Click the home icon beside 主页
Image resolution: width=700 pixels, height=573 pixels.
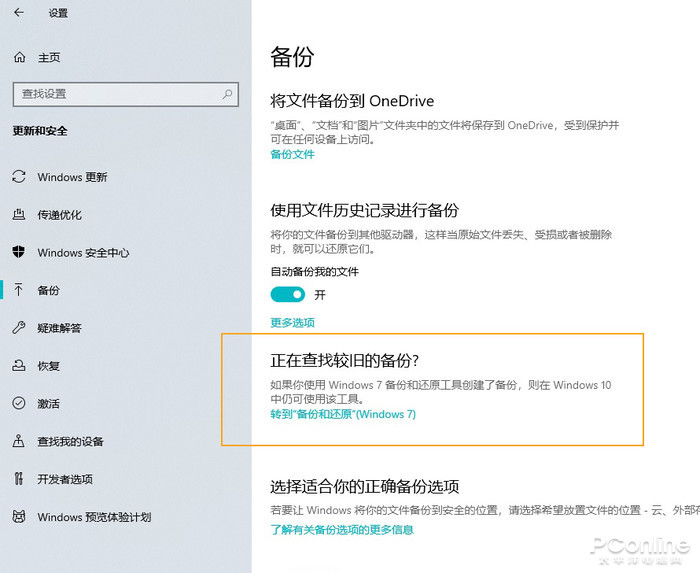pos(19,58)
